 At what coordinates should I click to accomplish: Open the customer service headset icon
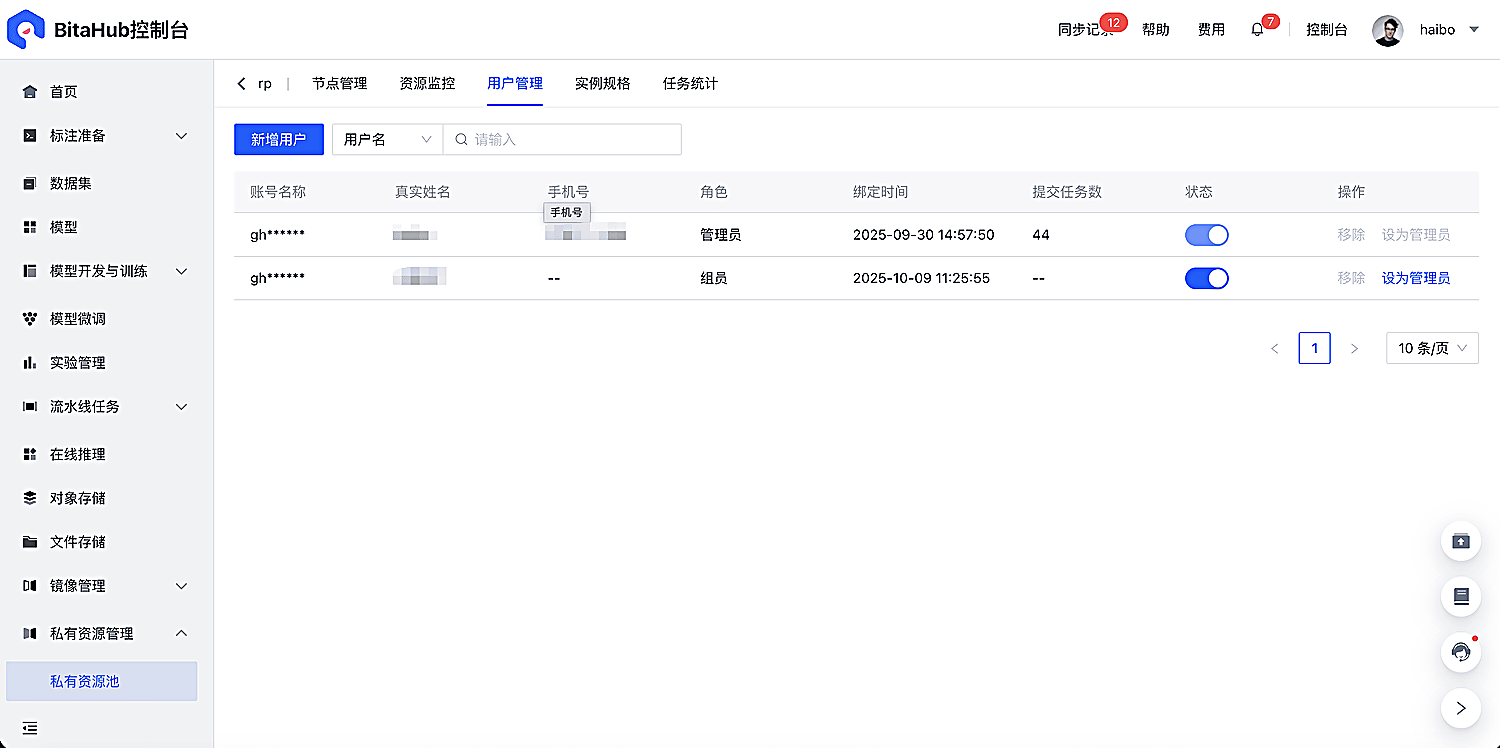[x=1461, y=653]
